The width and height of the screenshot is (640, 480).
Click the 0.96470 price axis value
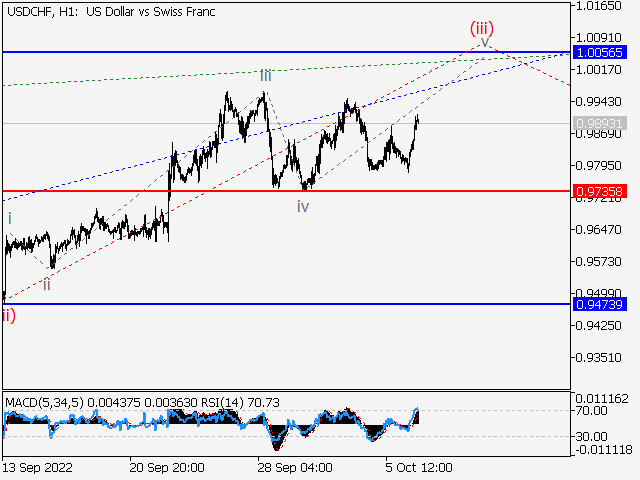(598, 229)
